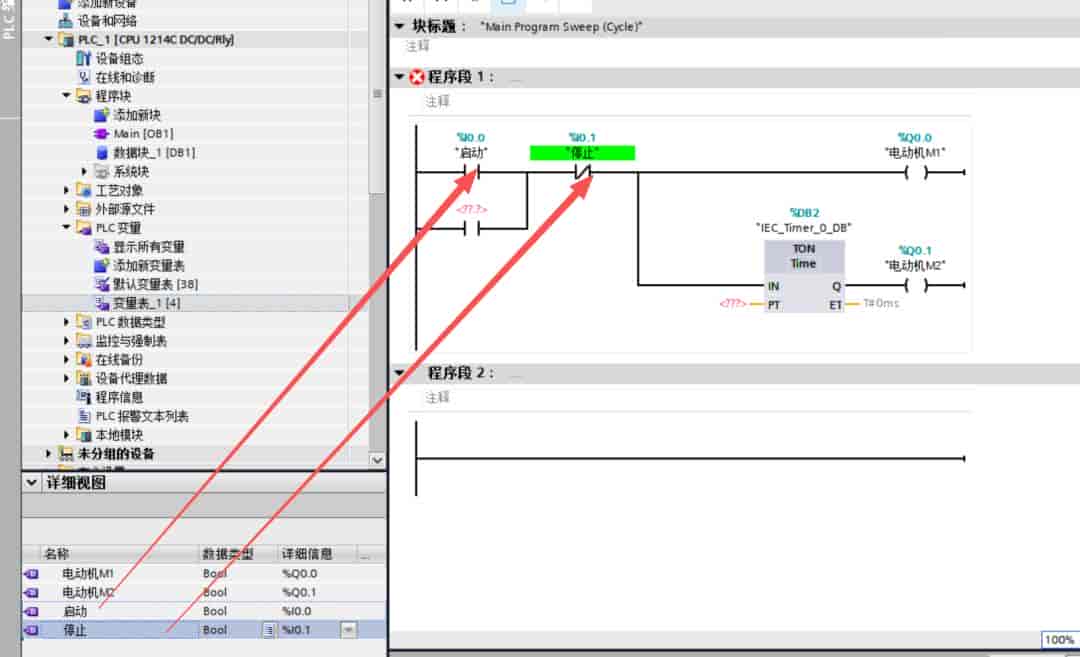Select the 电动机M1 row in detail view

pos(204,574)
